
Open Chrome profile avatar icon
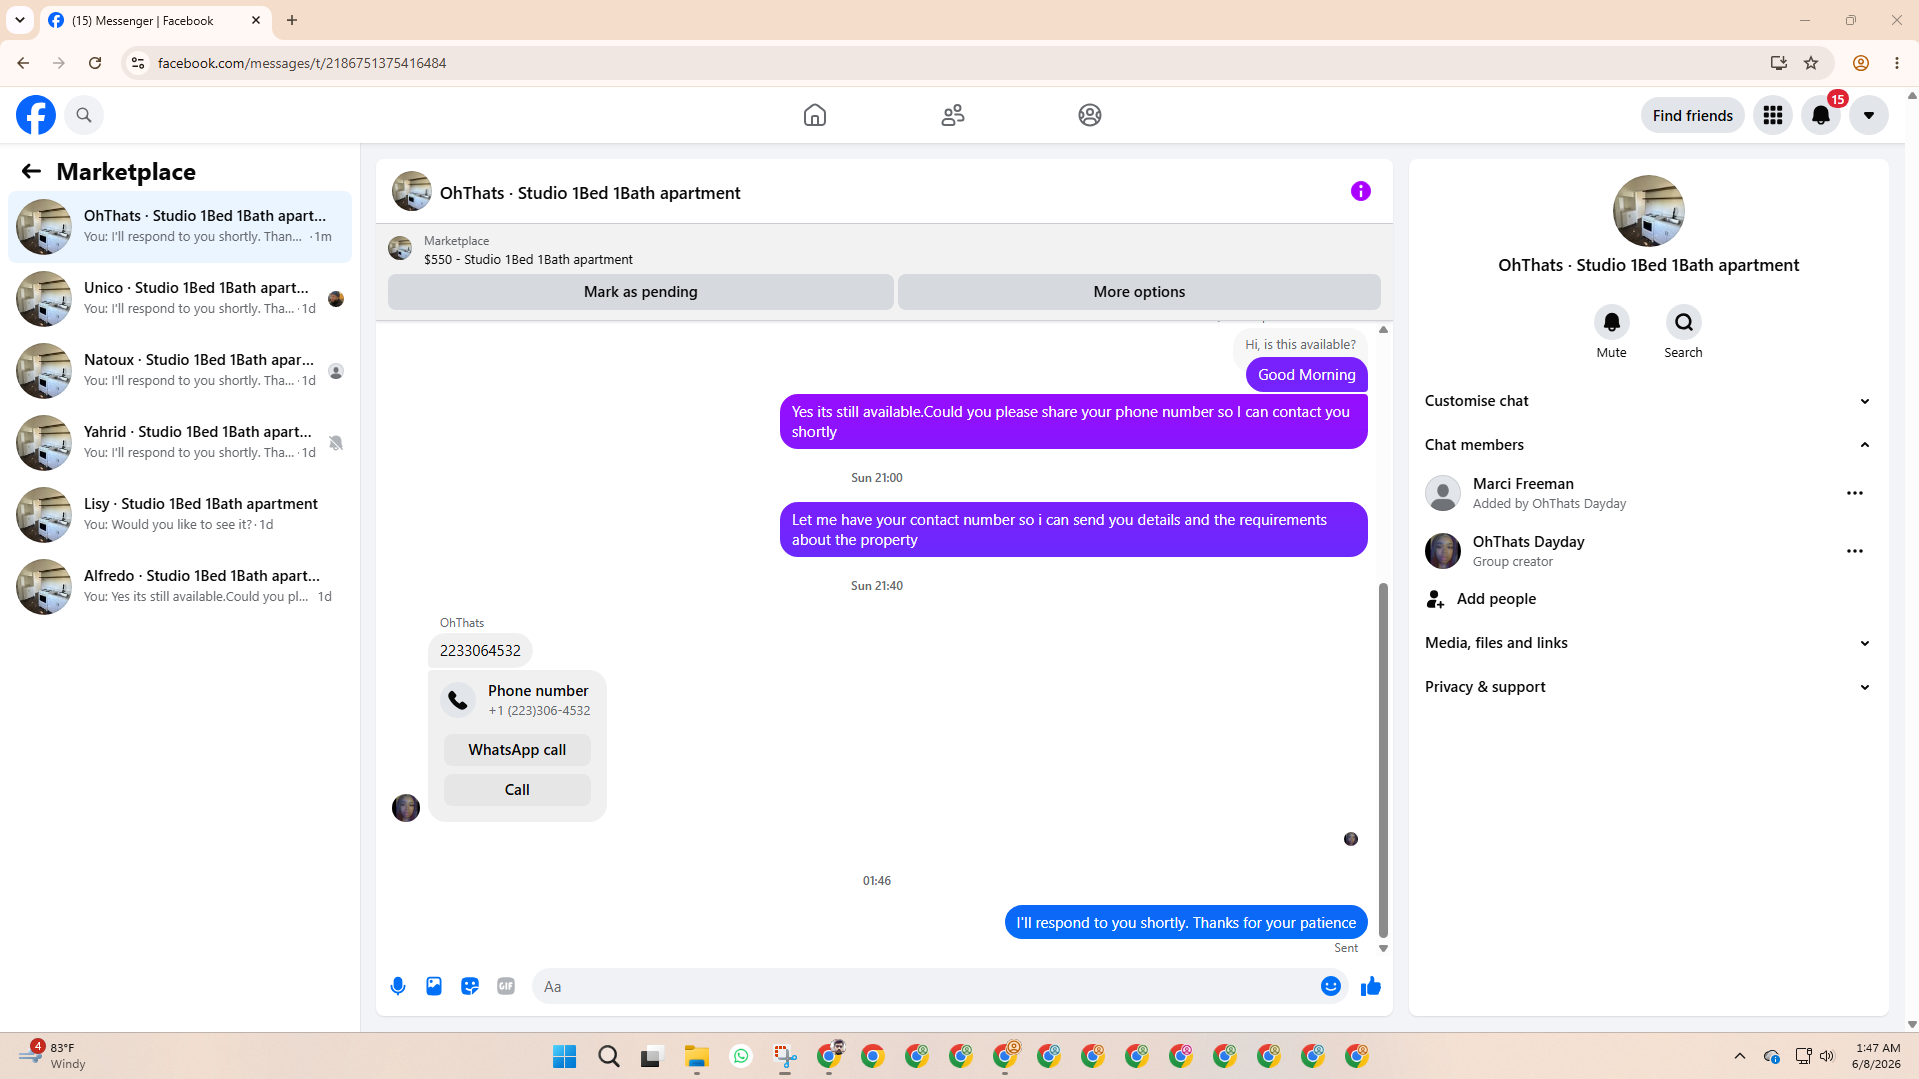click(1861, 63)
